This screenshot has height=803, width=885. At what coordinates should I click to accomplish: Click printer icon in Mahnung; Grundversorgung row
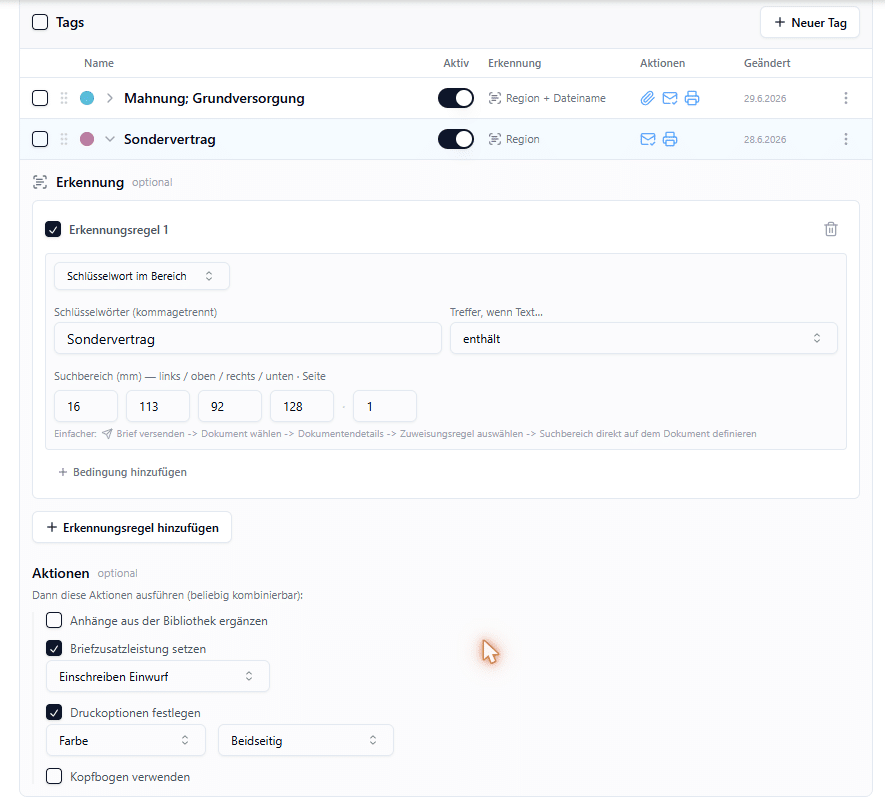pos(692,98)
